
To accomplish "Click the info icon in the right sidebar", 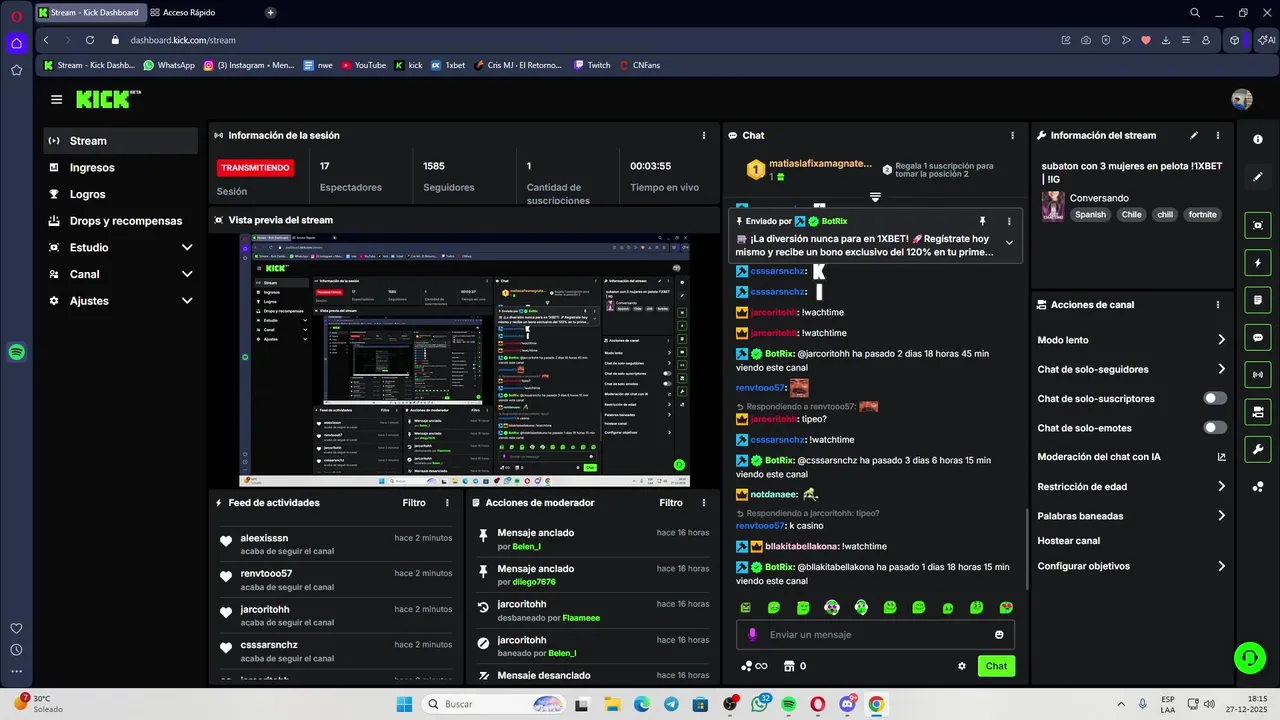I will pos(1258,139).
